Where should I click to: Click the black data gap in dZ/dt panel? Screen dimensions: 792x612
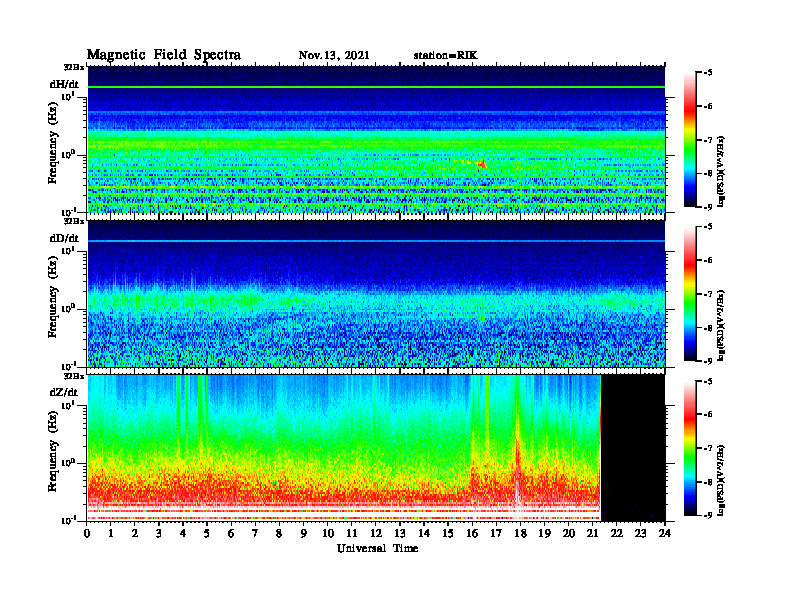(x=633, y=448)
